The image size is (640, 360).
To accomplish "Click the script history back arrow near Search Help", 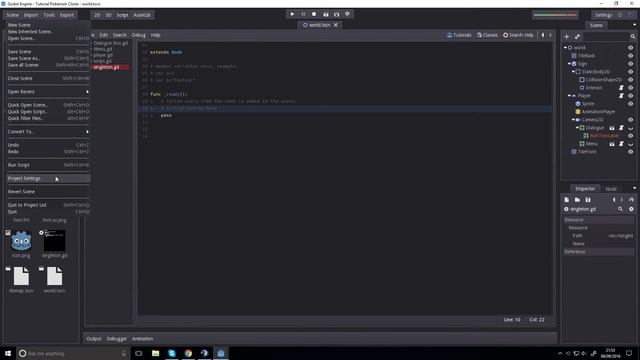I will coord(543,35).
